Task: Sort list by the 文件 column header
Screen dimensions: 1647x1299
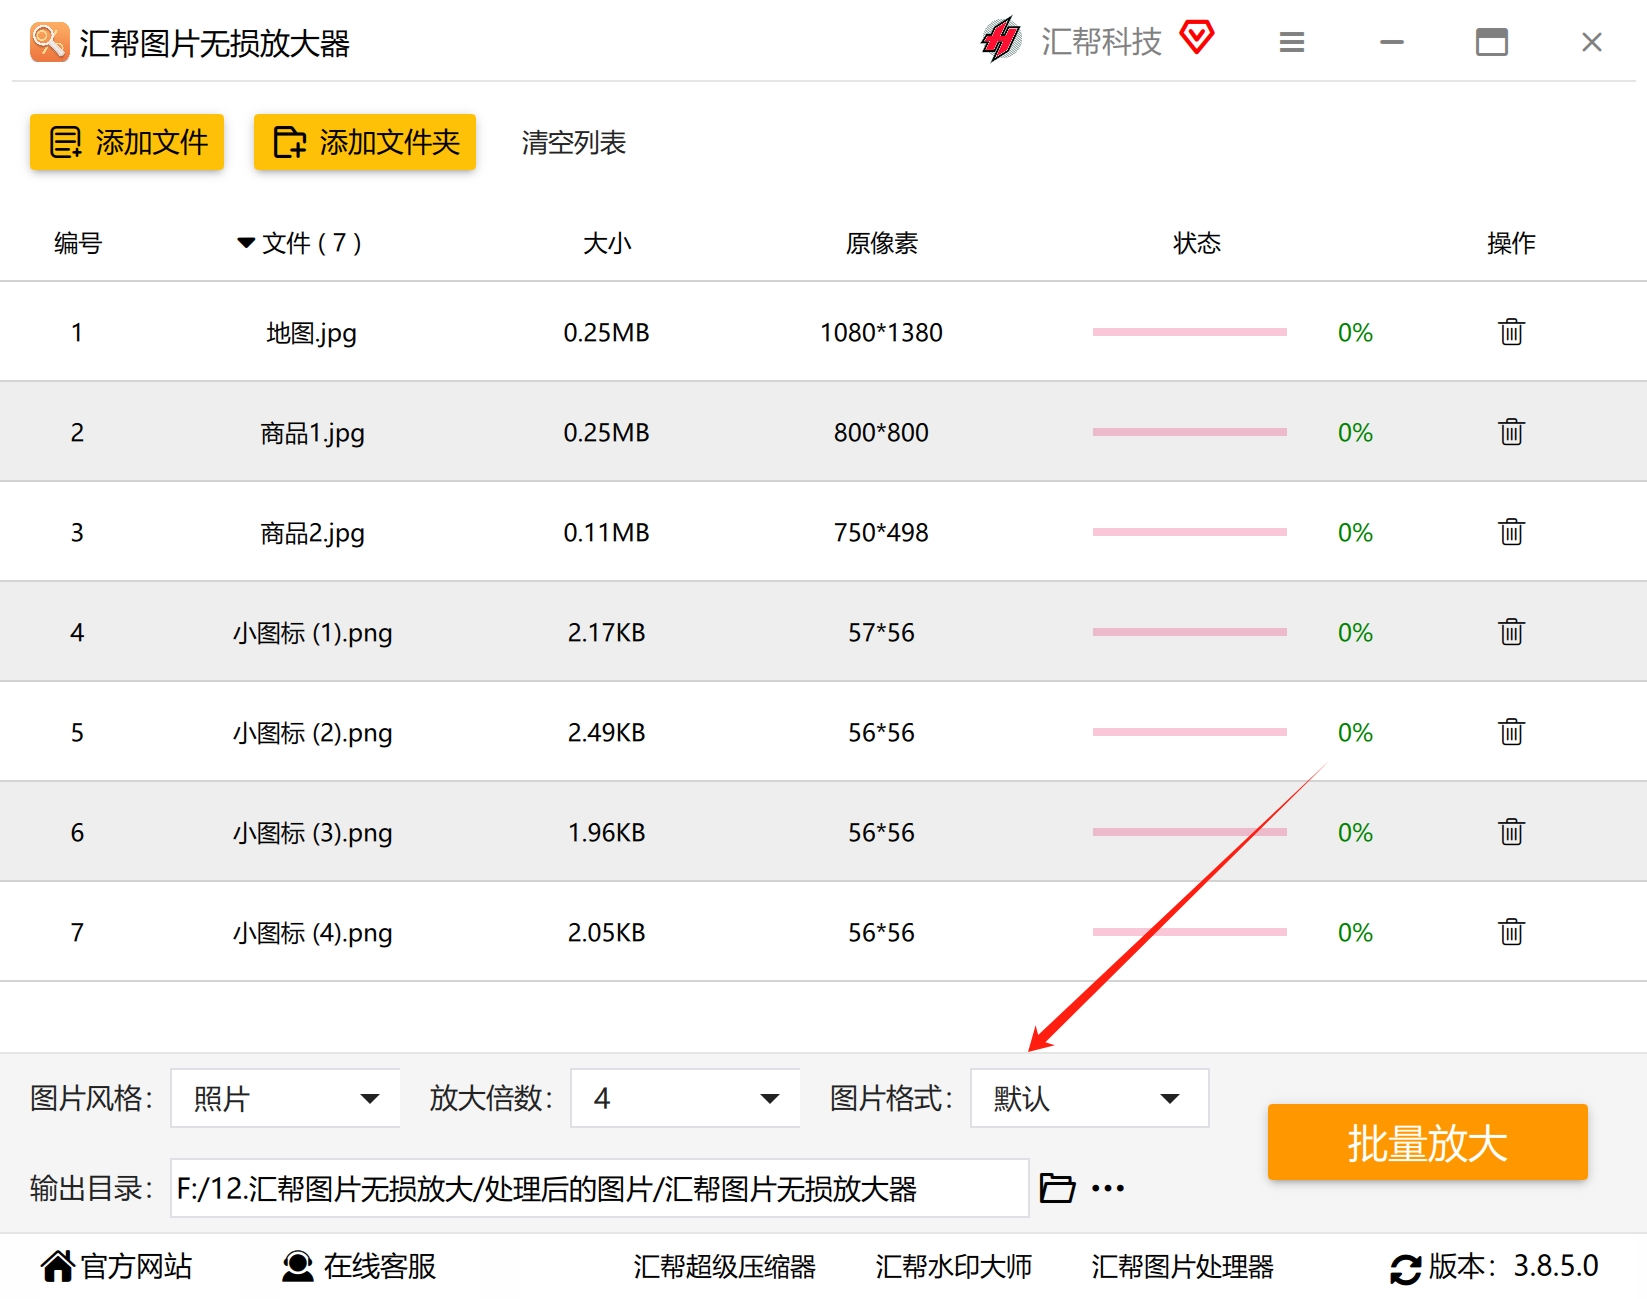Action: pos(299,243)
